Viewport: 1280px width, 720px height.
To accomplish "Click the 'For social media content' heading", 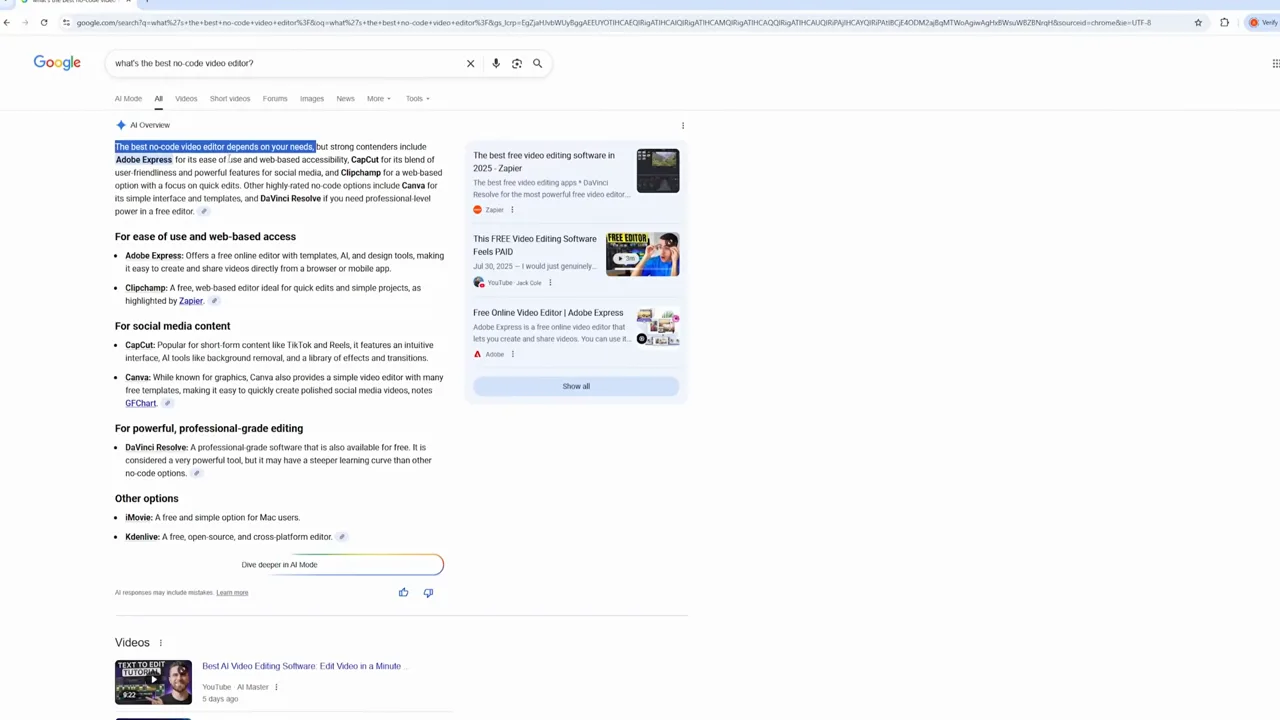I will pos(172,326).
